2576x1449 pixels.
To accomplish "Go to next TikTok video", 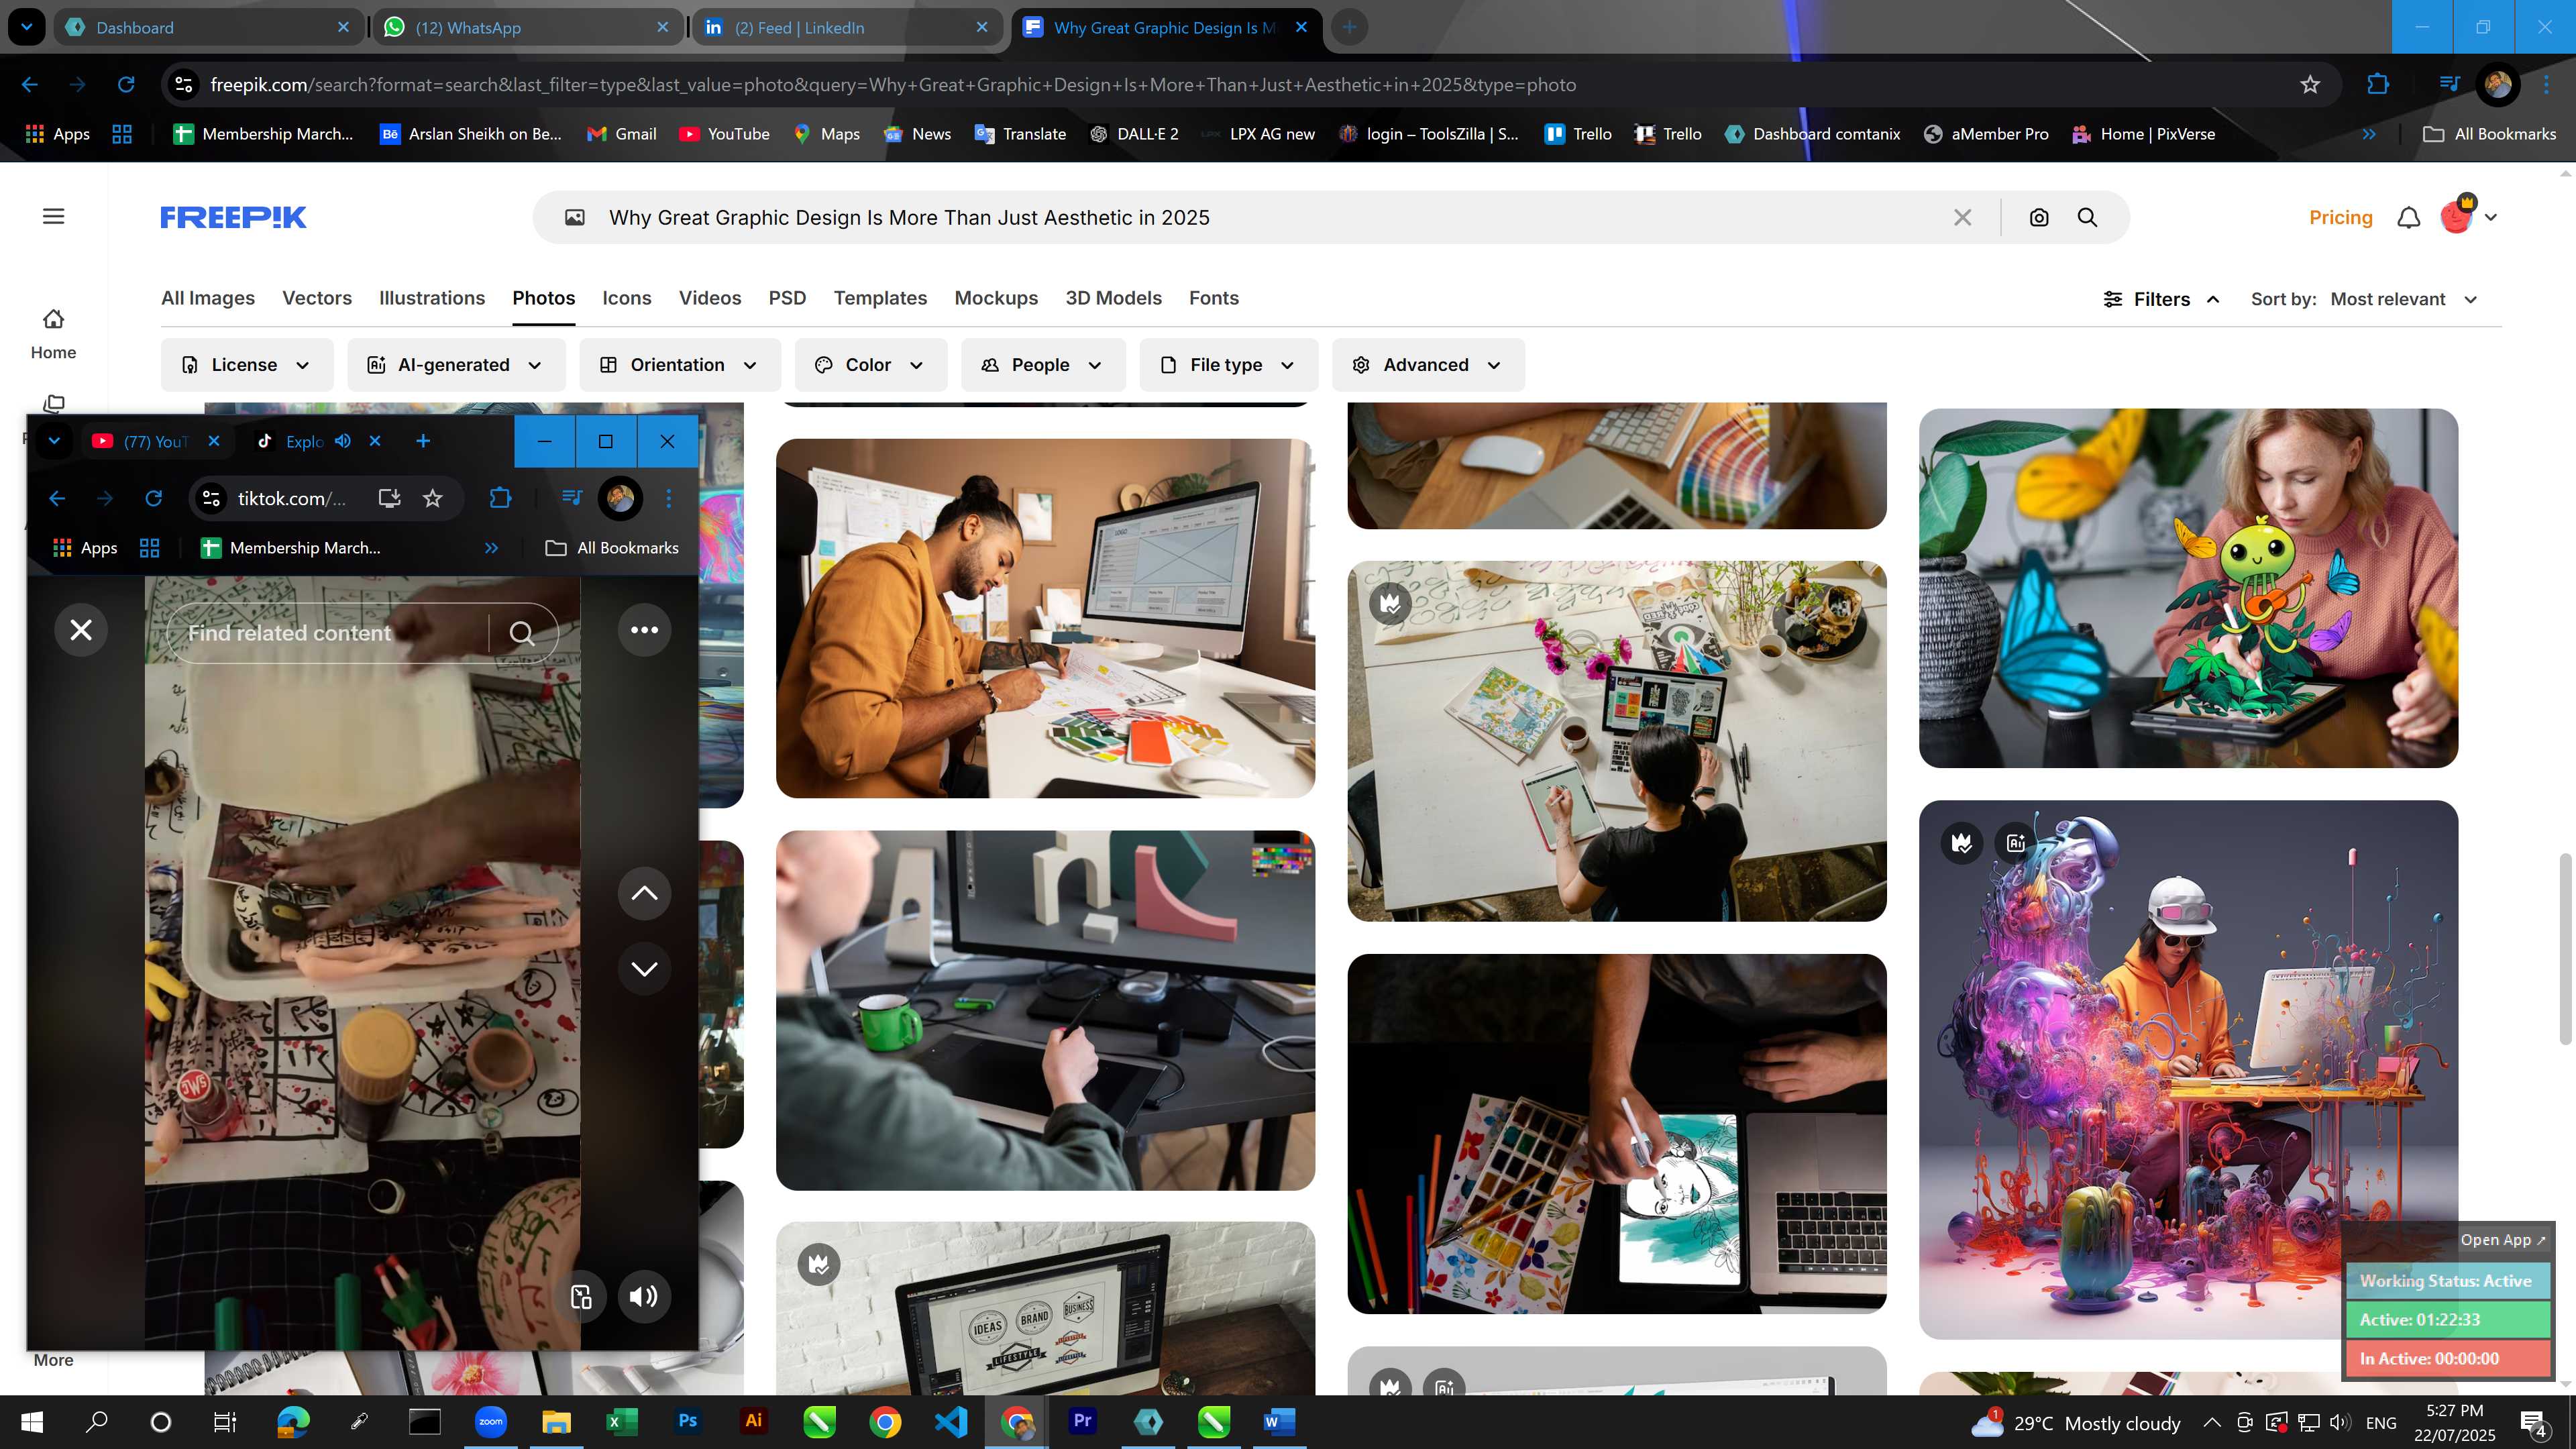I will pos(644,968).
